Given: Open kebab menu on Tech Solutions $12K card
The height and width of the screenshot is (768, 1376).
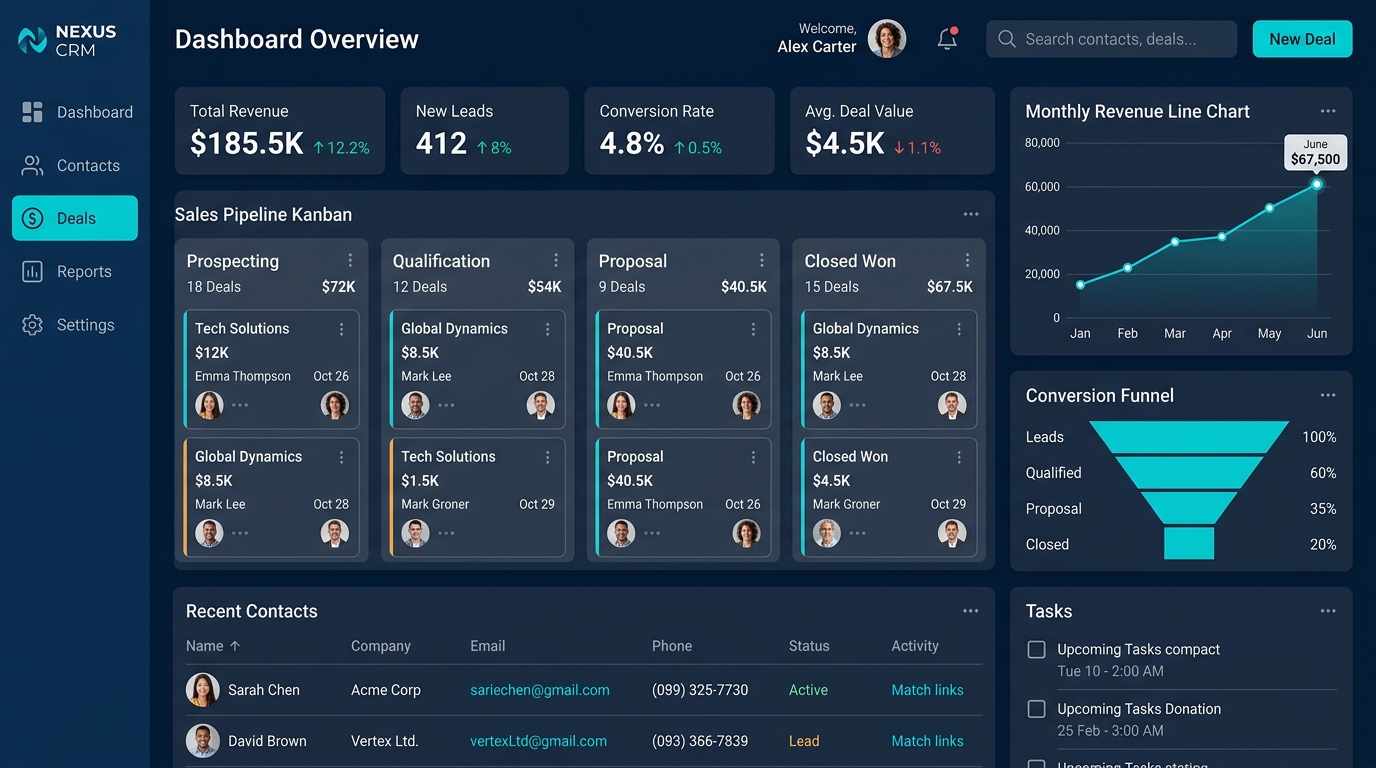Looking at the screenshot, I should pos(342,329).
